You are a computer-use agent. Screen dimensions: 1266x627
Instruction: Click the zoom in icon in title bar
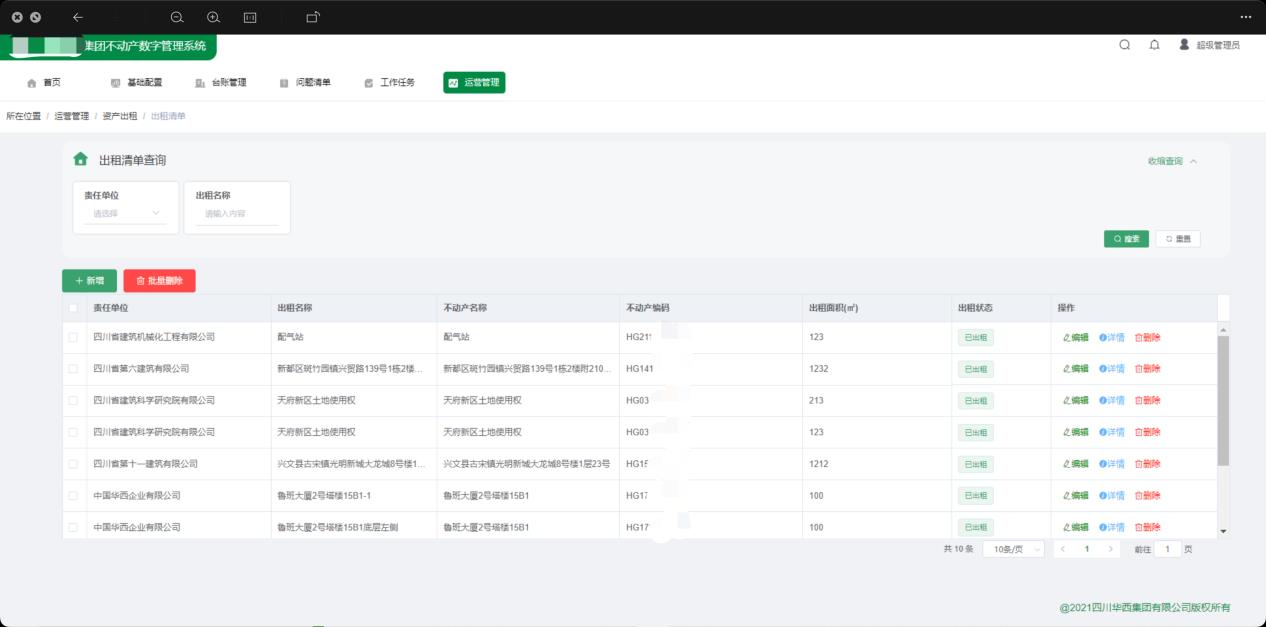click(x=213, y=17)
